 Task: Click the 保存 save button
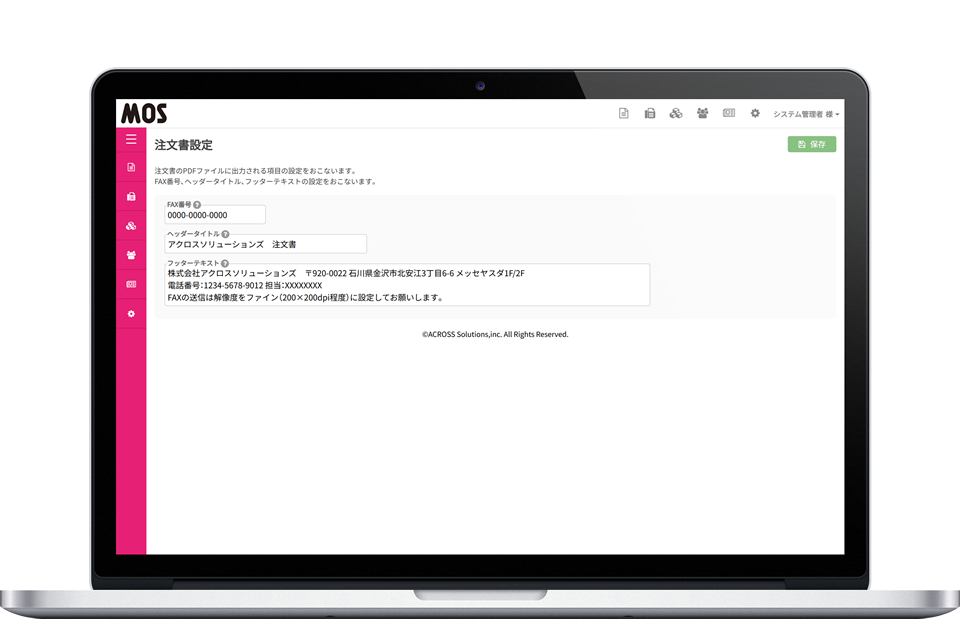[812, 144]
